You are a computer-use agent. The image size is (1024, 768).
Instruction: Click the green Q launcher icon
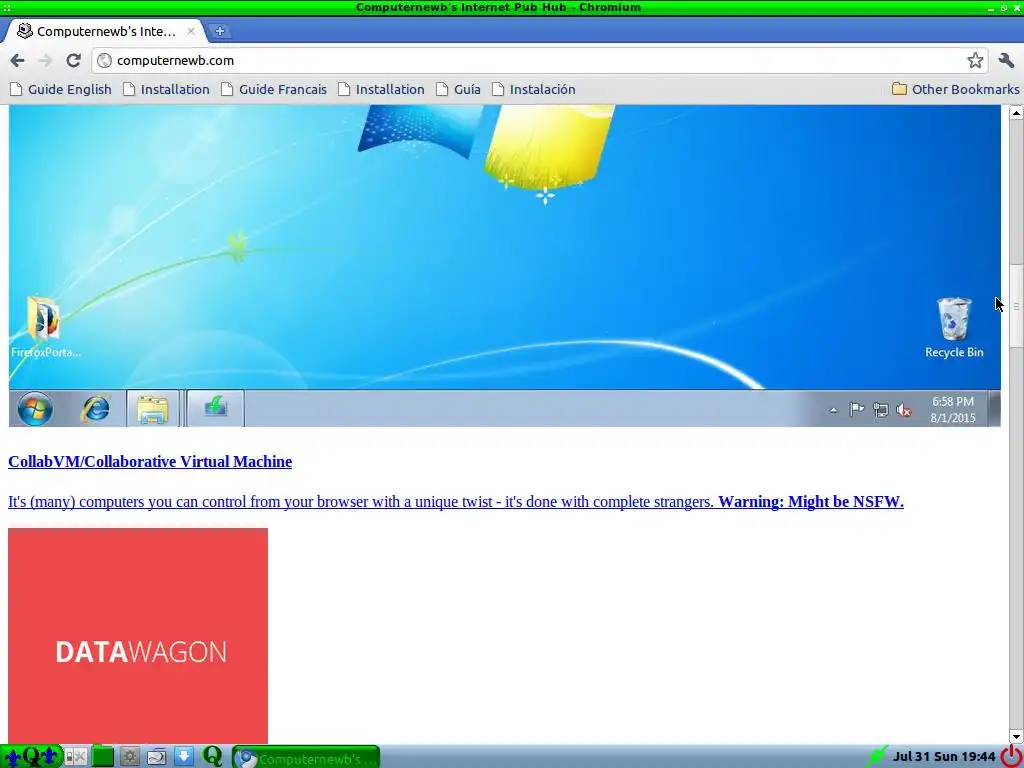(212, 756)
